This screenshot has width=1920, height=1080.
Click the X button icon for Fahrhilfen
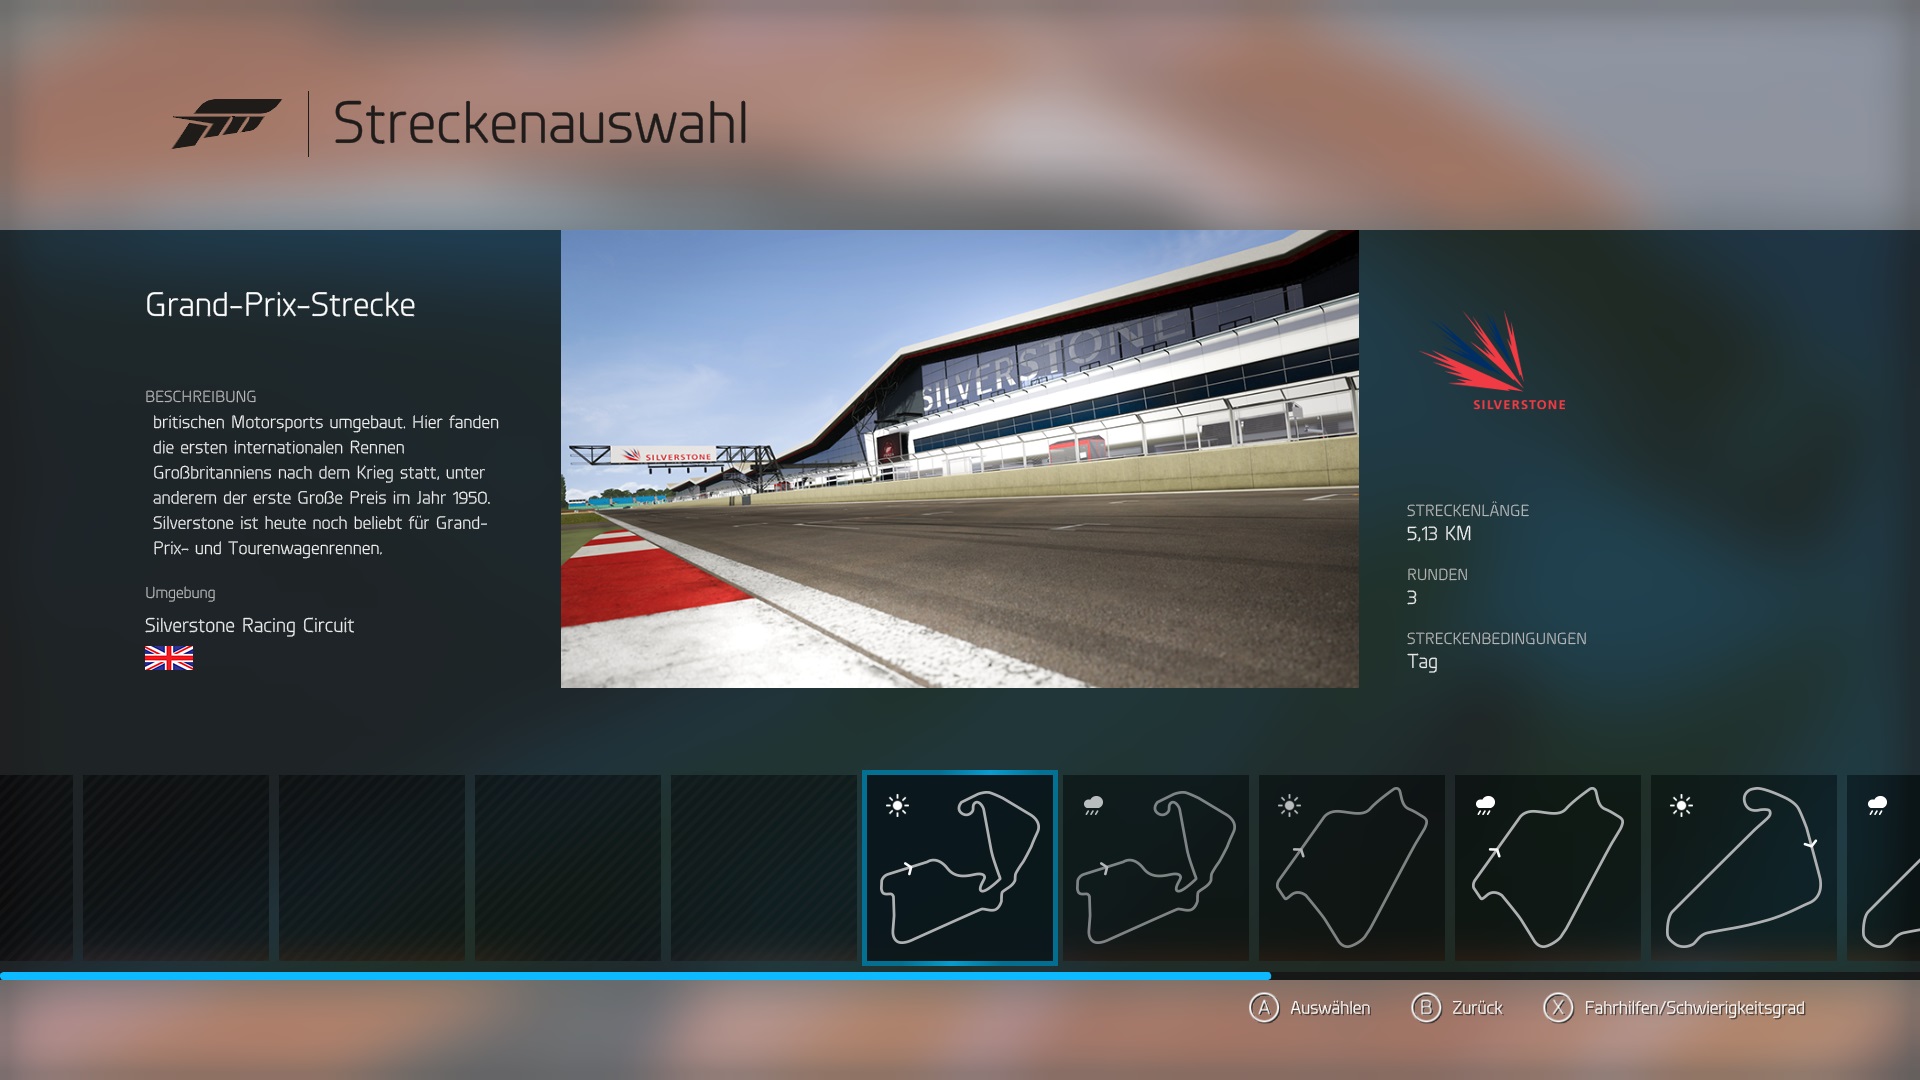tap(1558, 1008)
